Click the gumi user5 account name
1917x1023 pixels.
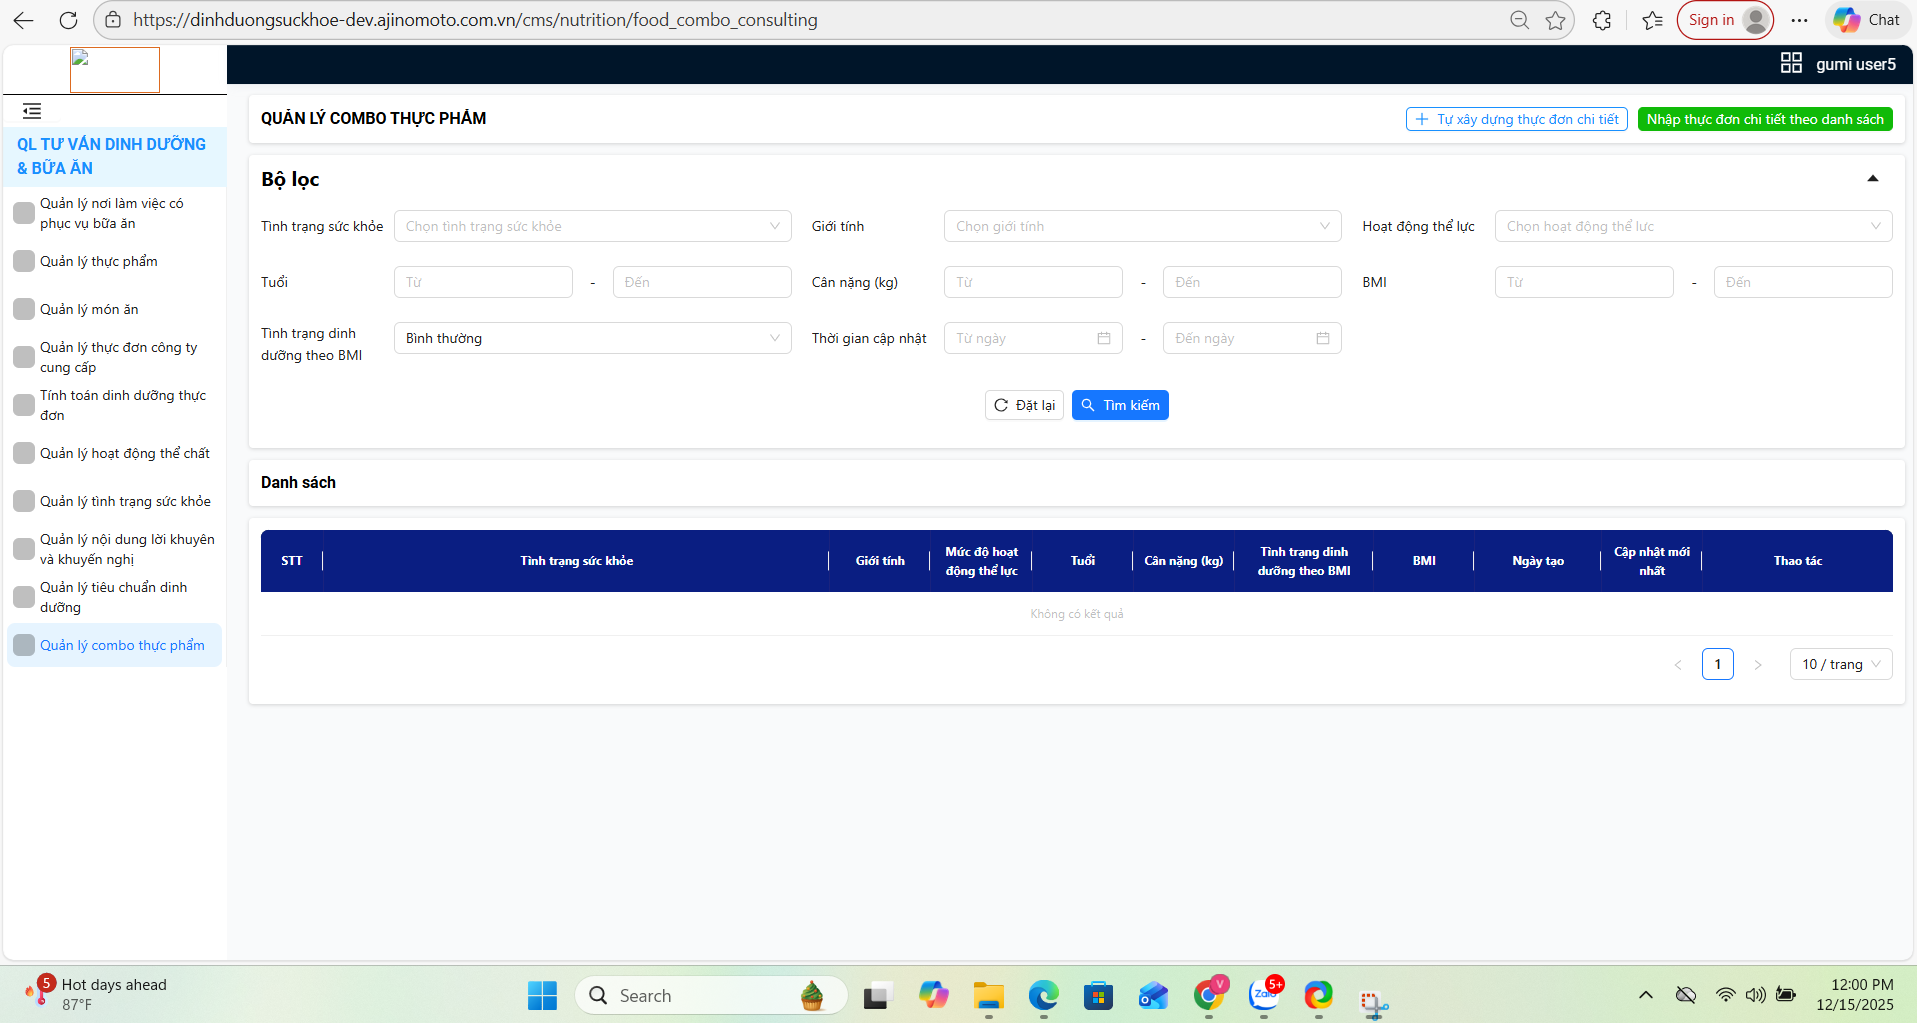[x=1855, y=64]
